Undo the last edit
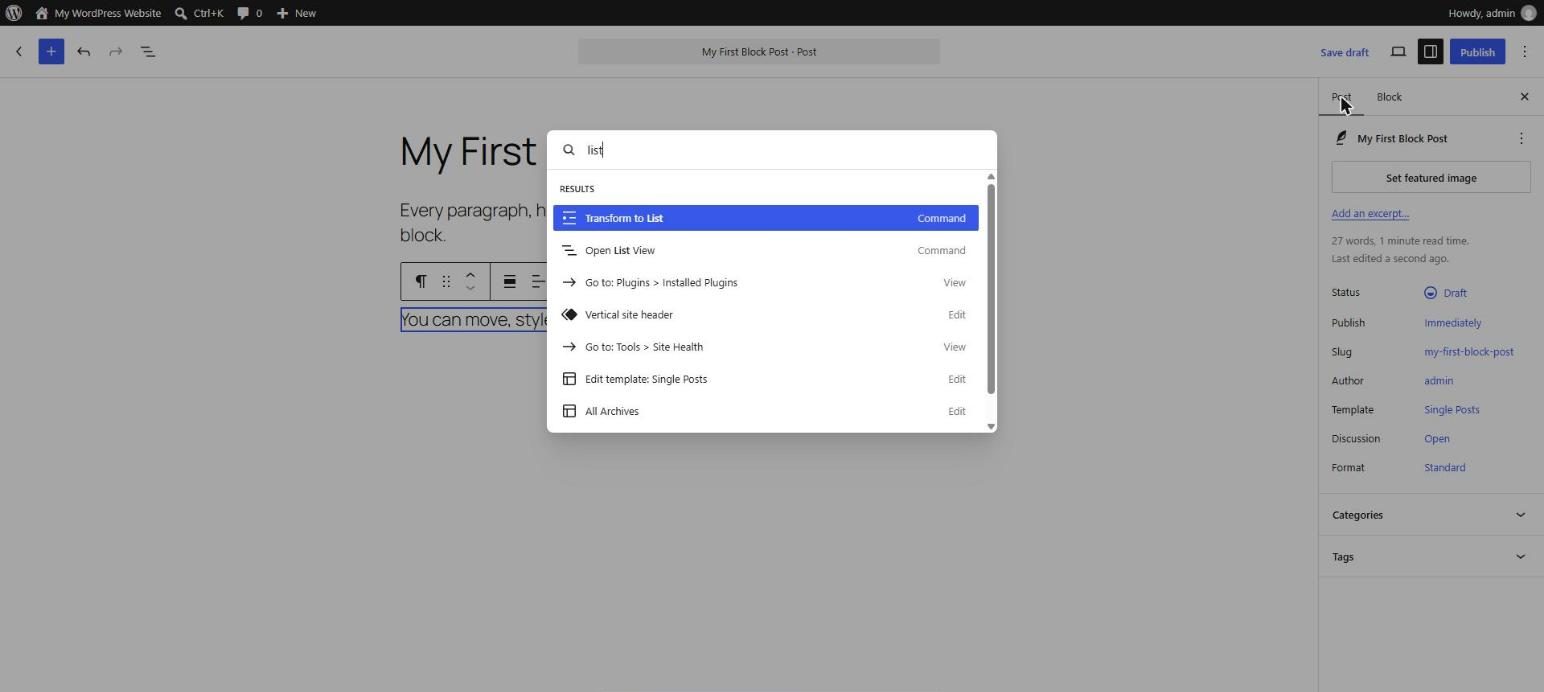This screenshot has width=1544, height=692. click(84, 52)
